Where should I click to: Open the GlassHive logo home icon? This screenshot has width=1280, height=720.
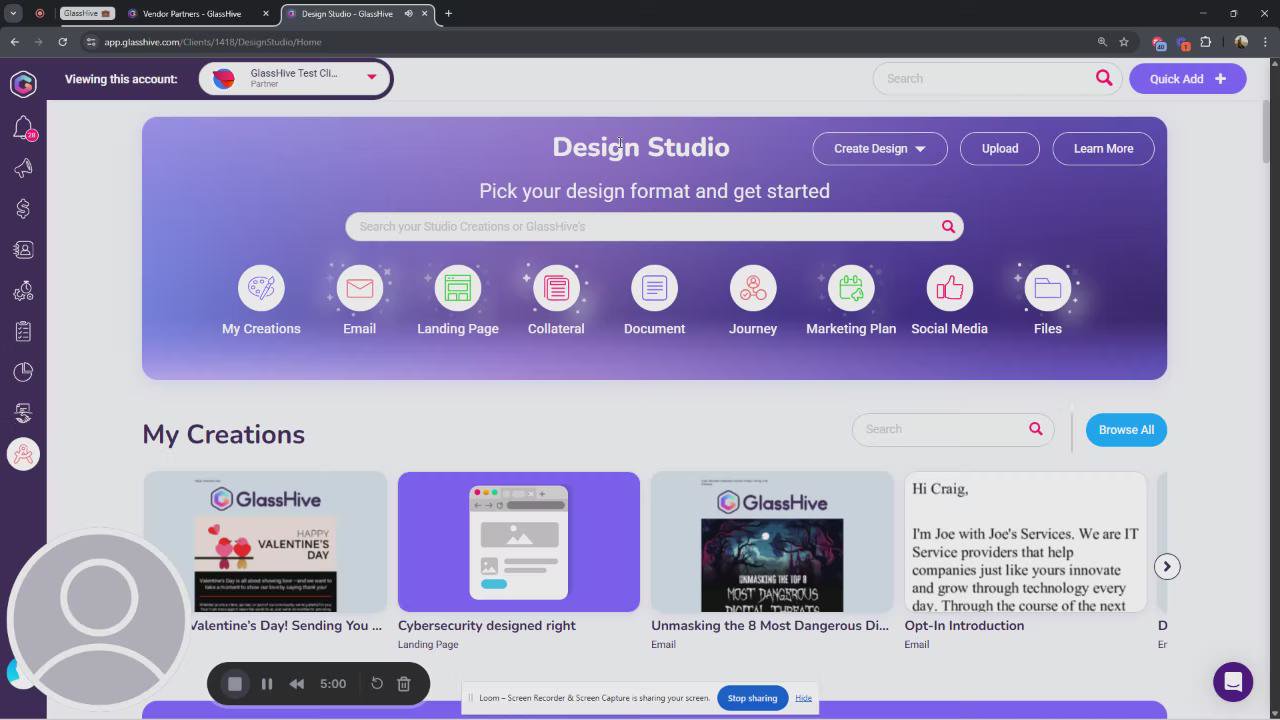pyautogui.click(x=23, y=85)
